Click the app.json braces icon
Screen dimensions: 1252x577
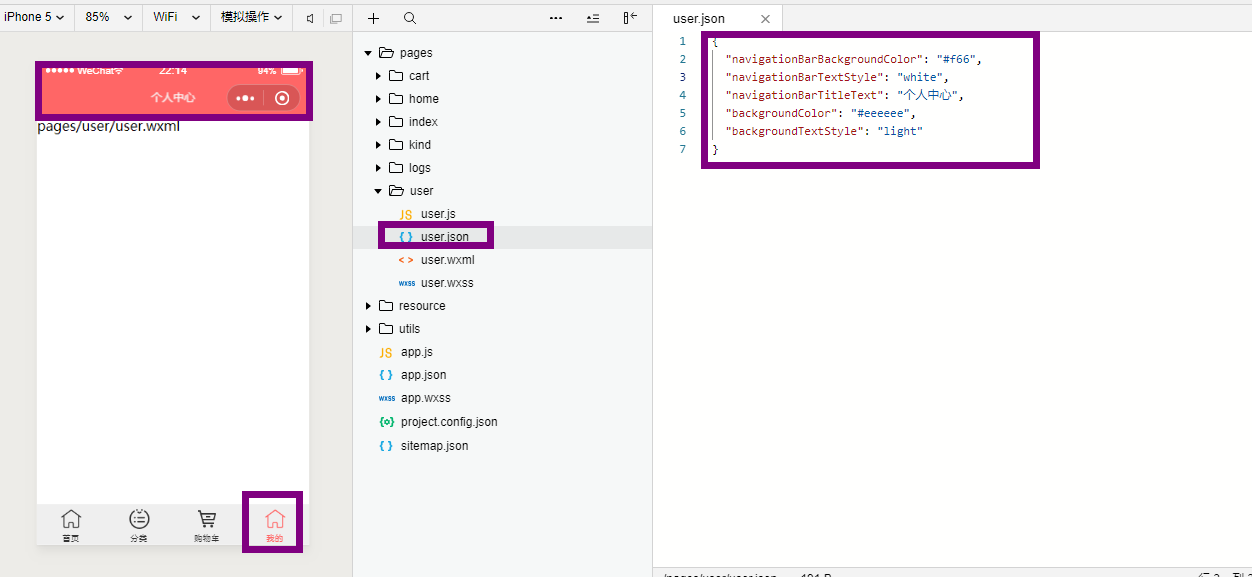[386, 375]
